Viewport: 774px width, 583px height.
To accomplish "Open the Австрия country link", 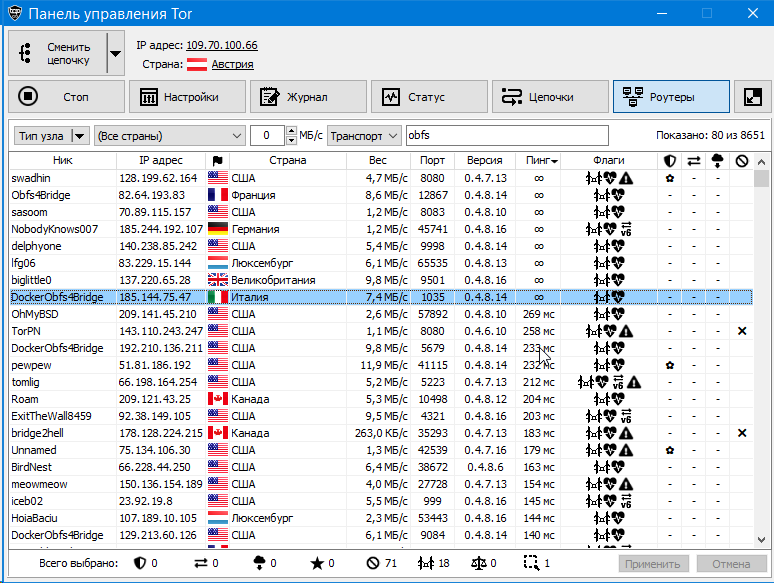I will click(232, 64).
